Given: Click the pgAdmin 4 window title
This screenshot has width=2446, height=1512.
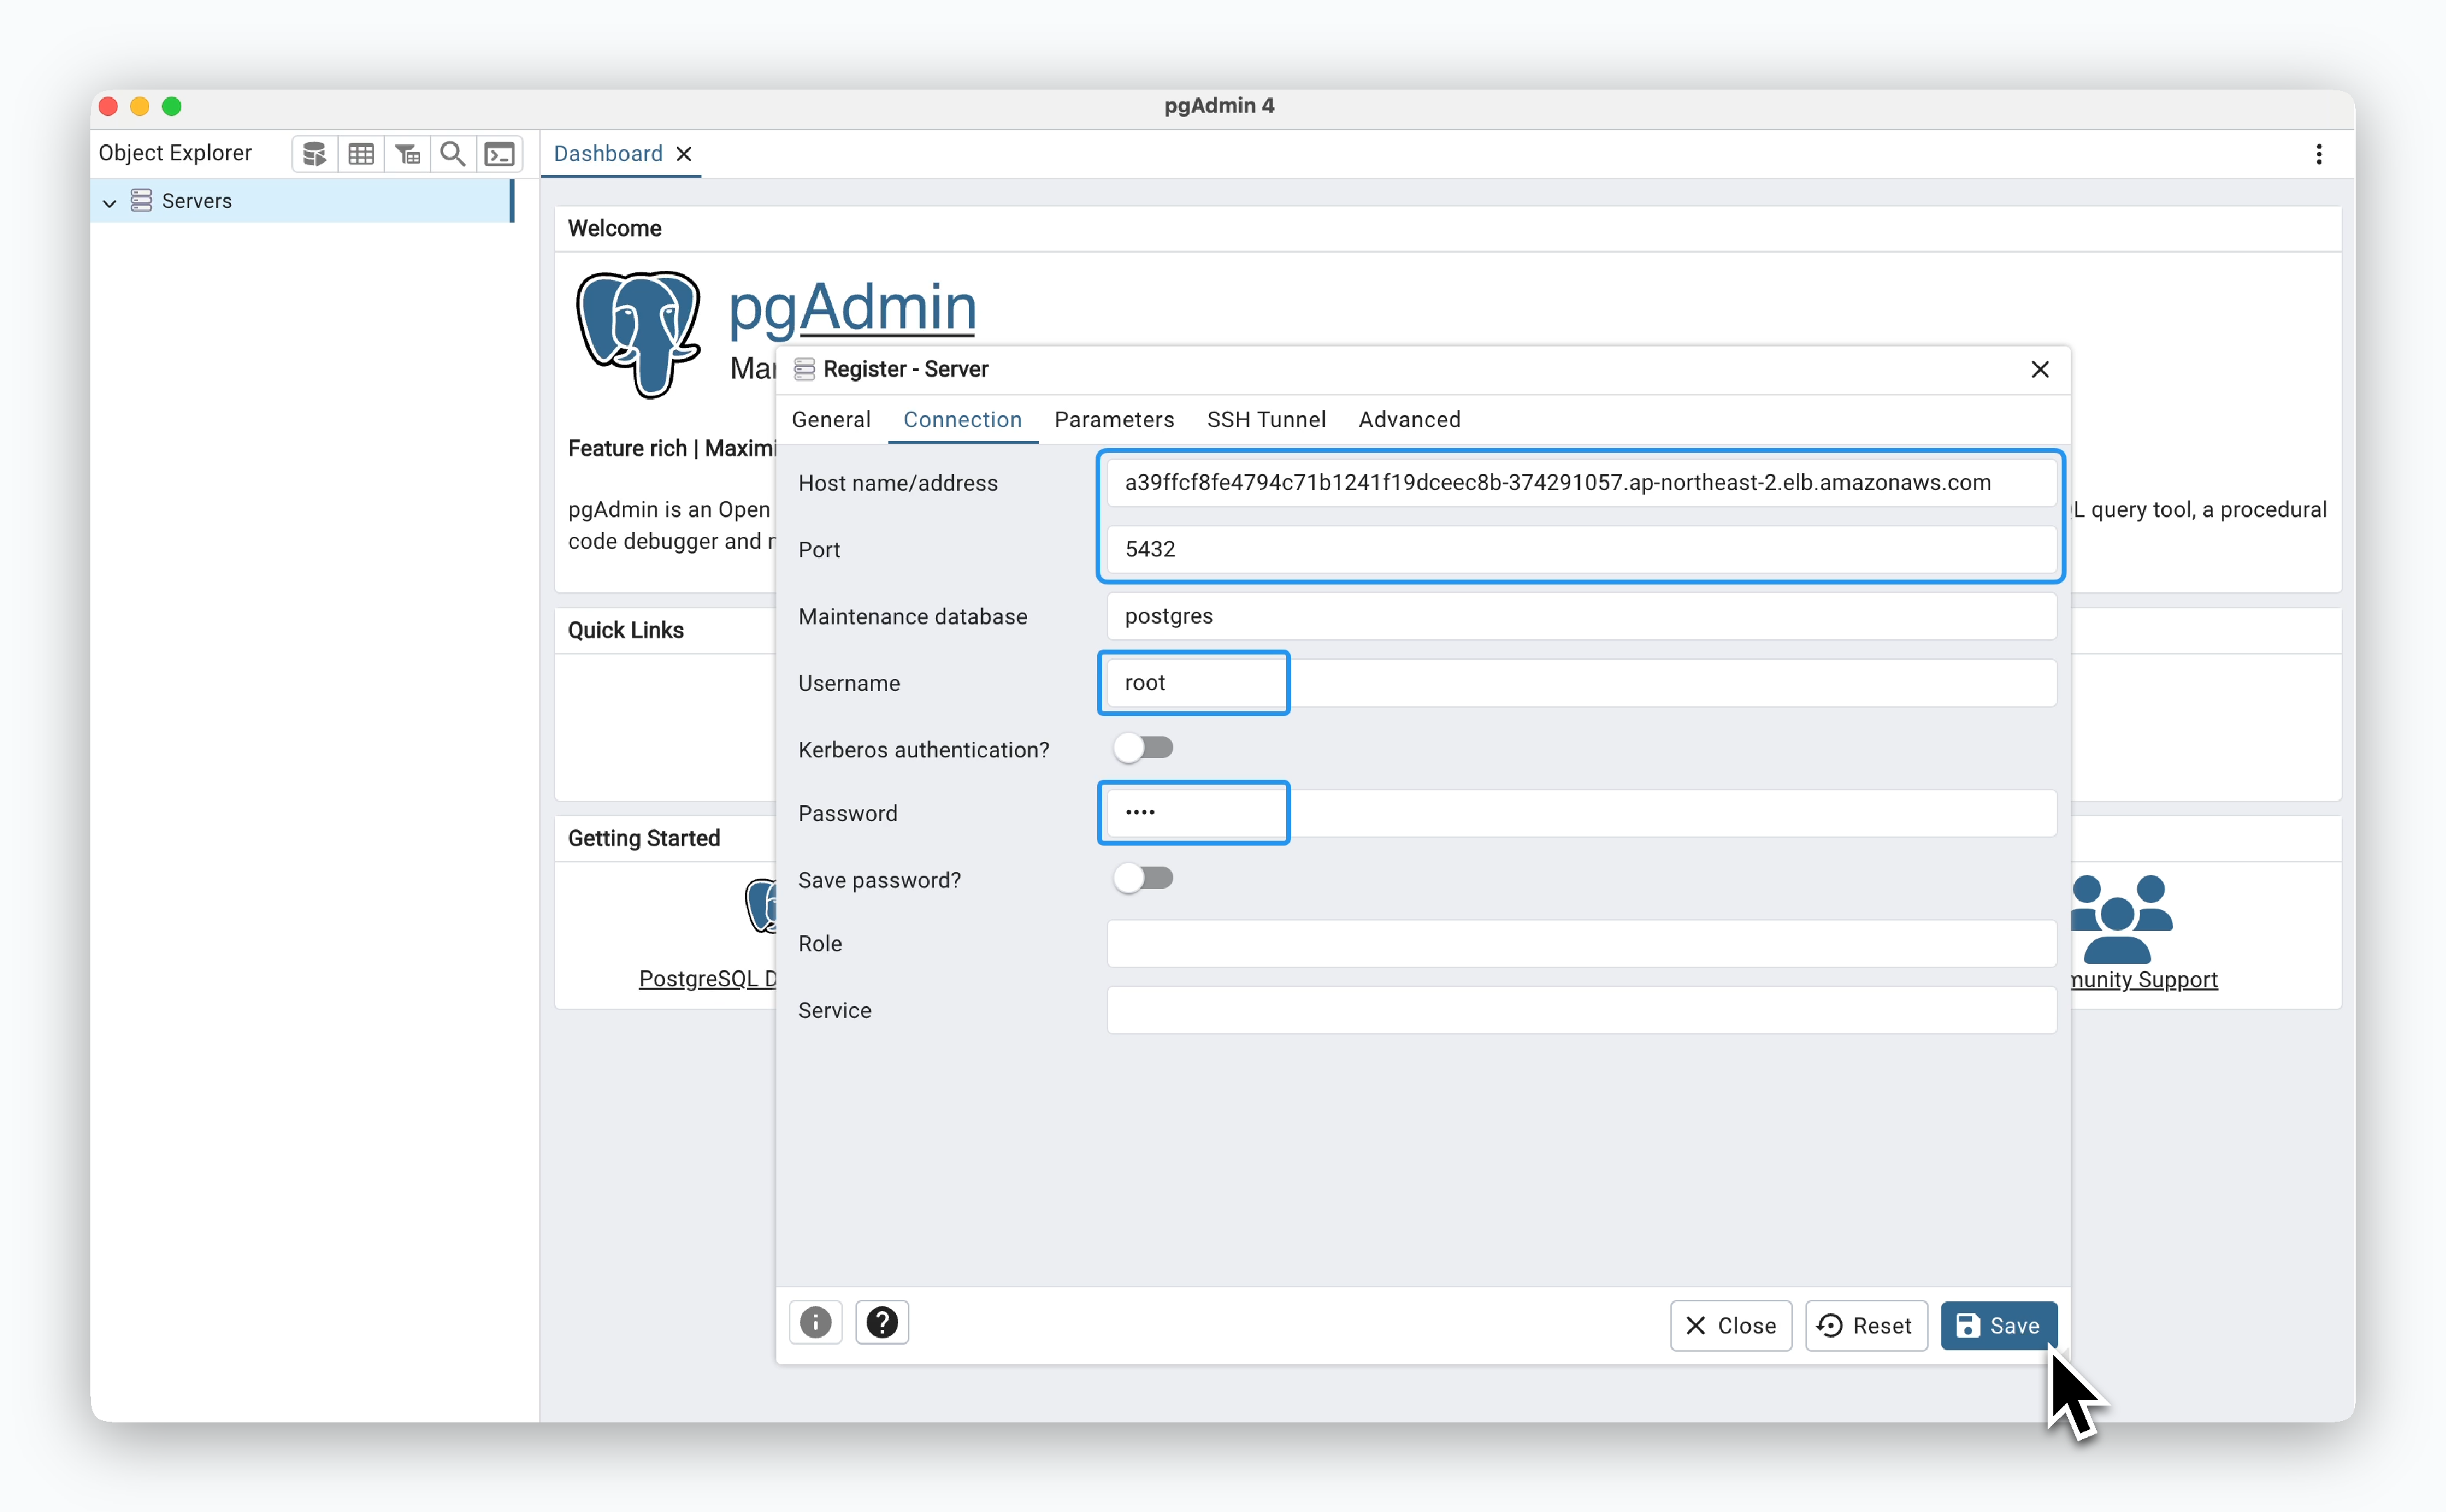Looking at the screenshot, I should (x=1219, y=105).
